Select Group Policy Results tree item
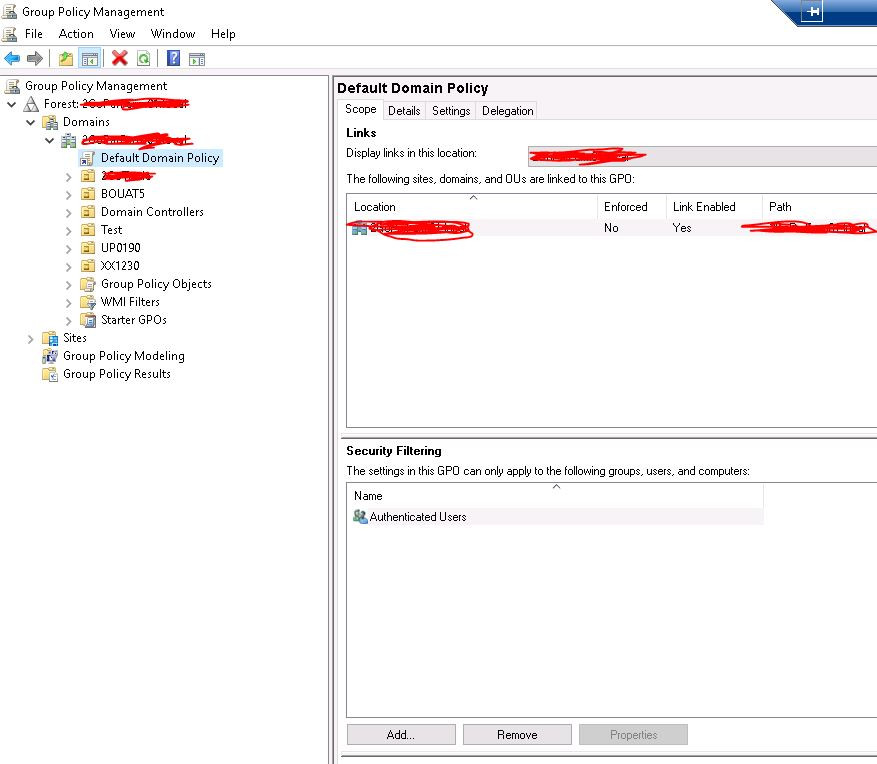 click(x=117, y=374)
